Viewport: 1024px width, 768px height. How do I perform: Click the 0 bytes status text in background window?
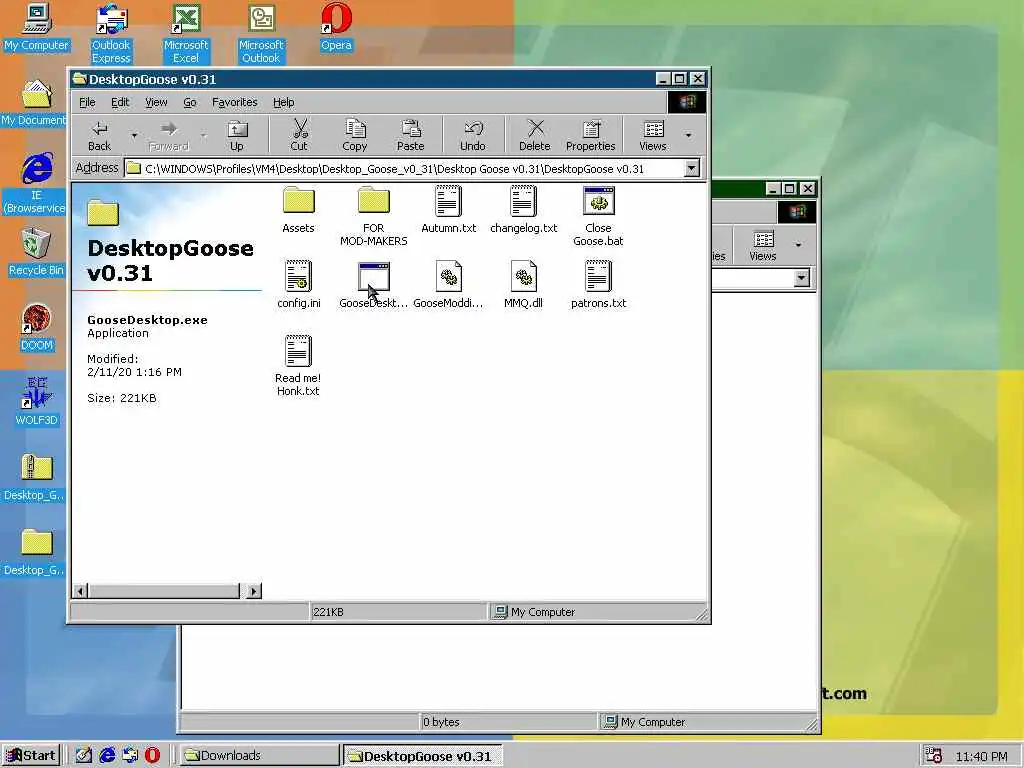441,722
